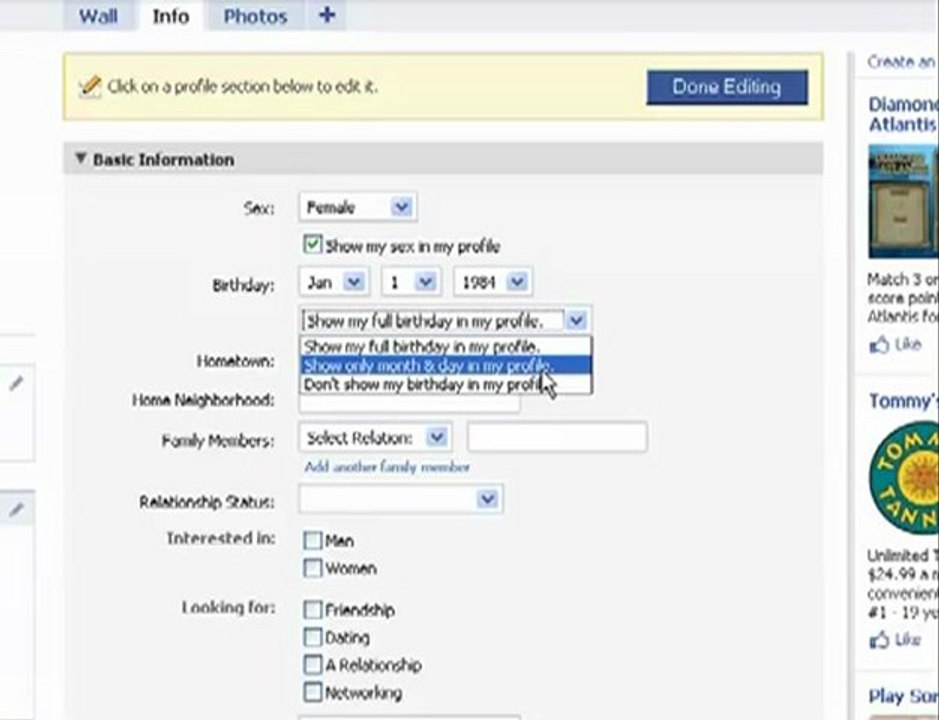This screenshot has width=939, height=720.
Task: Switch to the Info tab
Action: [x=171, y=16]
